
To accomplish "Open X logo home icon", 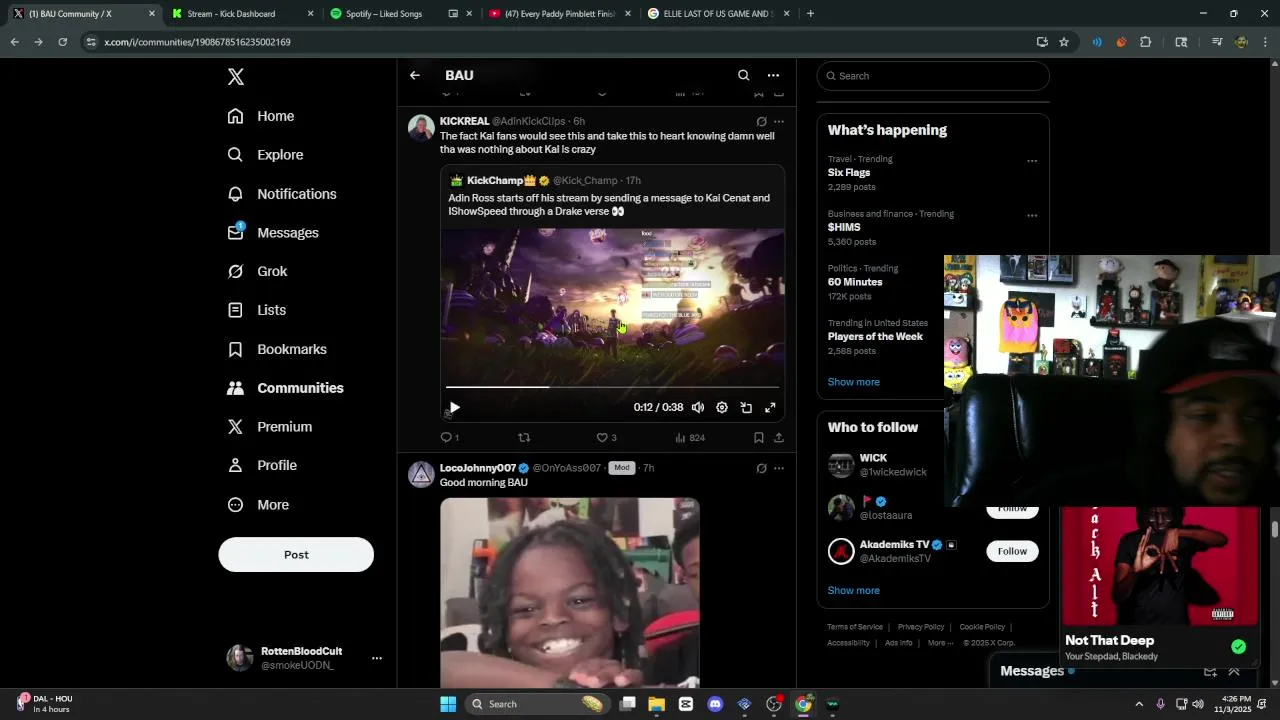I will [236, 77].
